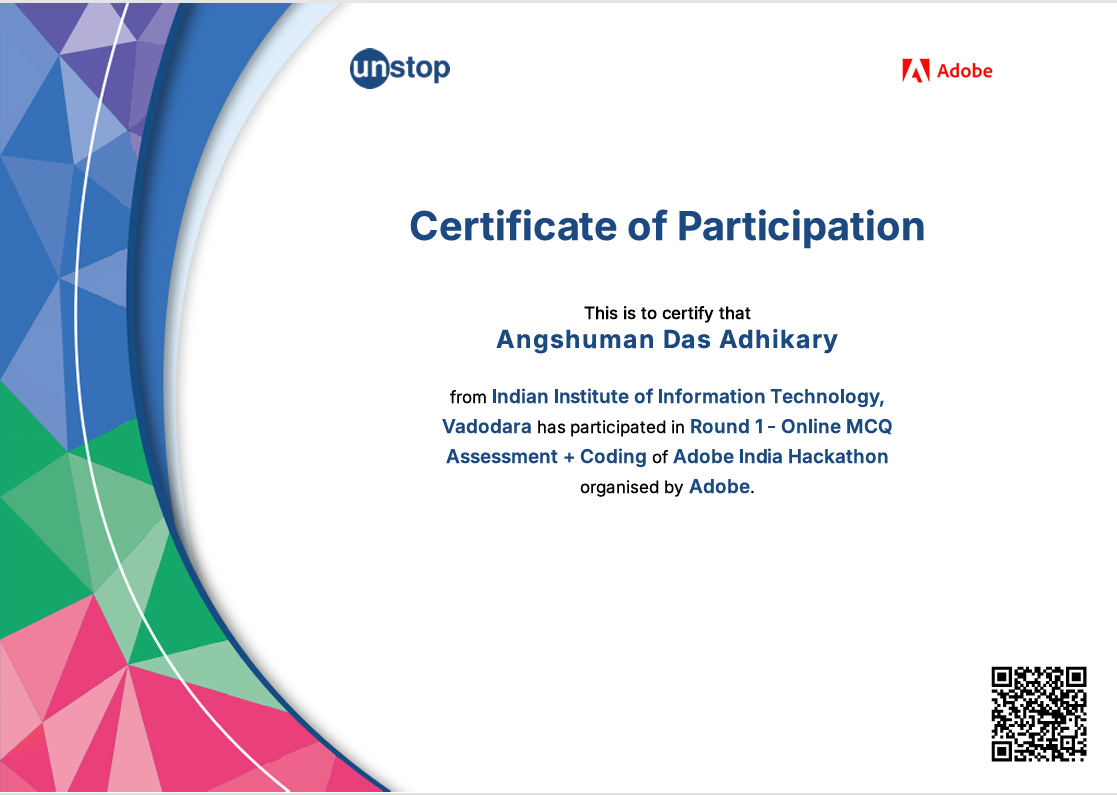Click the Unstop logo at the top
Screen dimensions: 1117x795
[x=398, y=68]
